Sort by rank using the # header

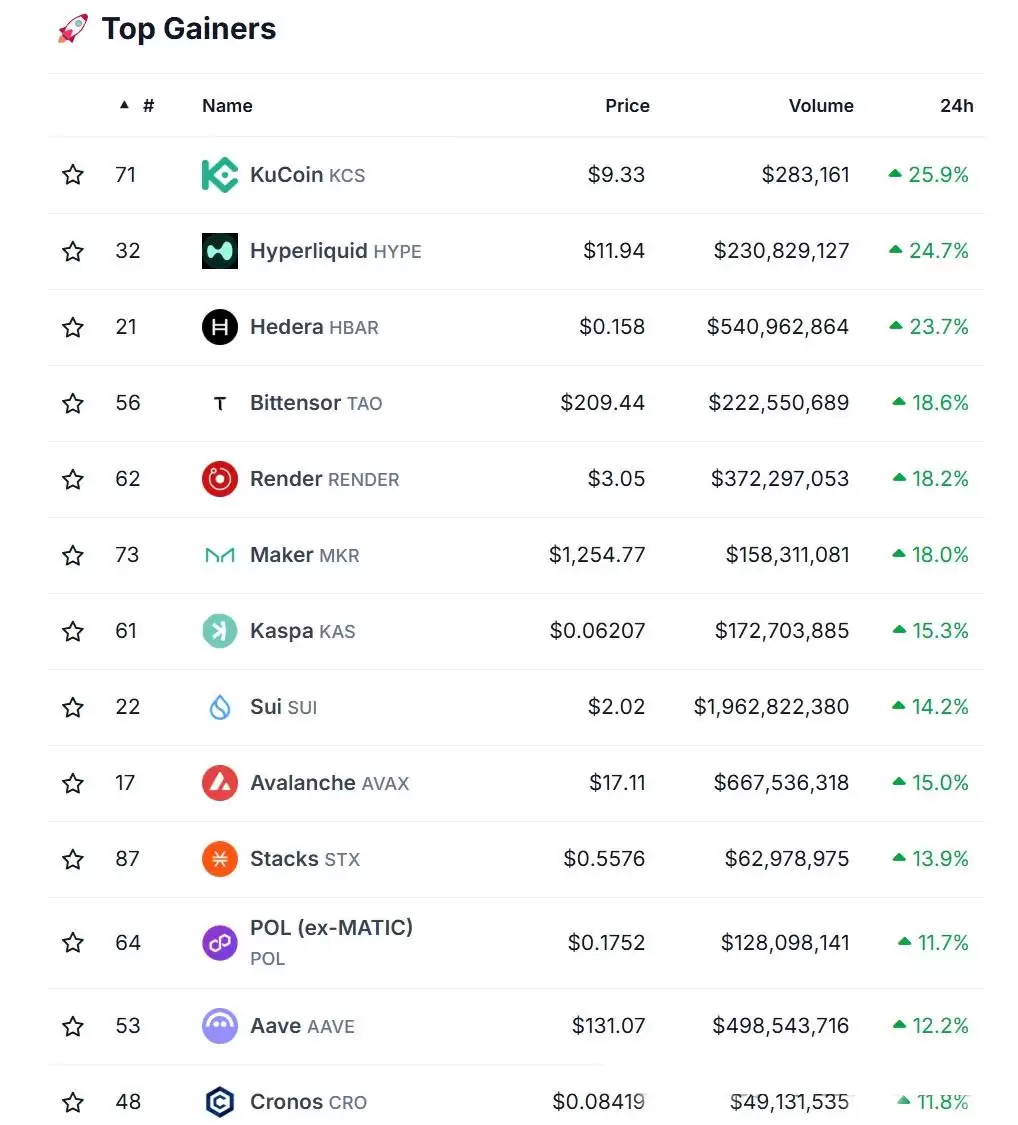click(147, 106)
